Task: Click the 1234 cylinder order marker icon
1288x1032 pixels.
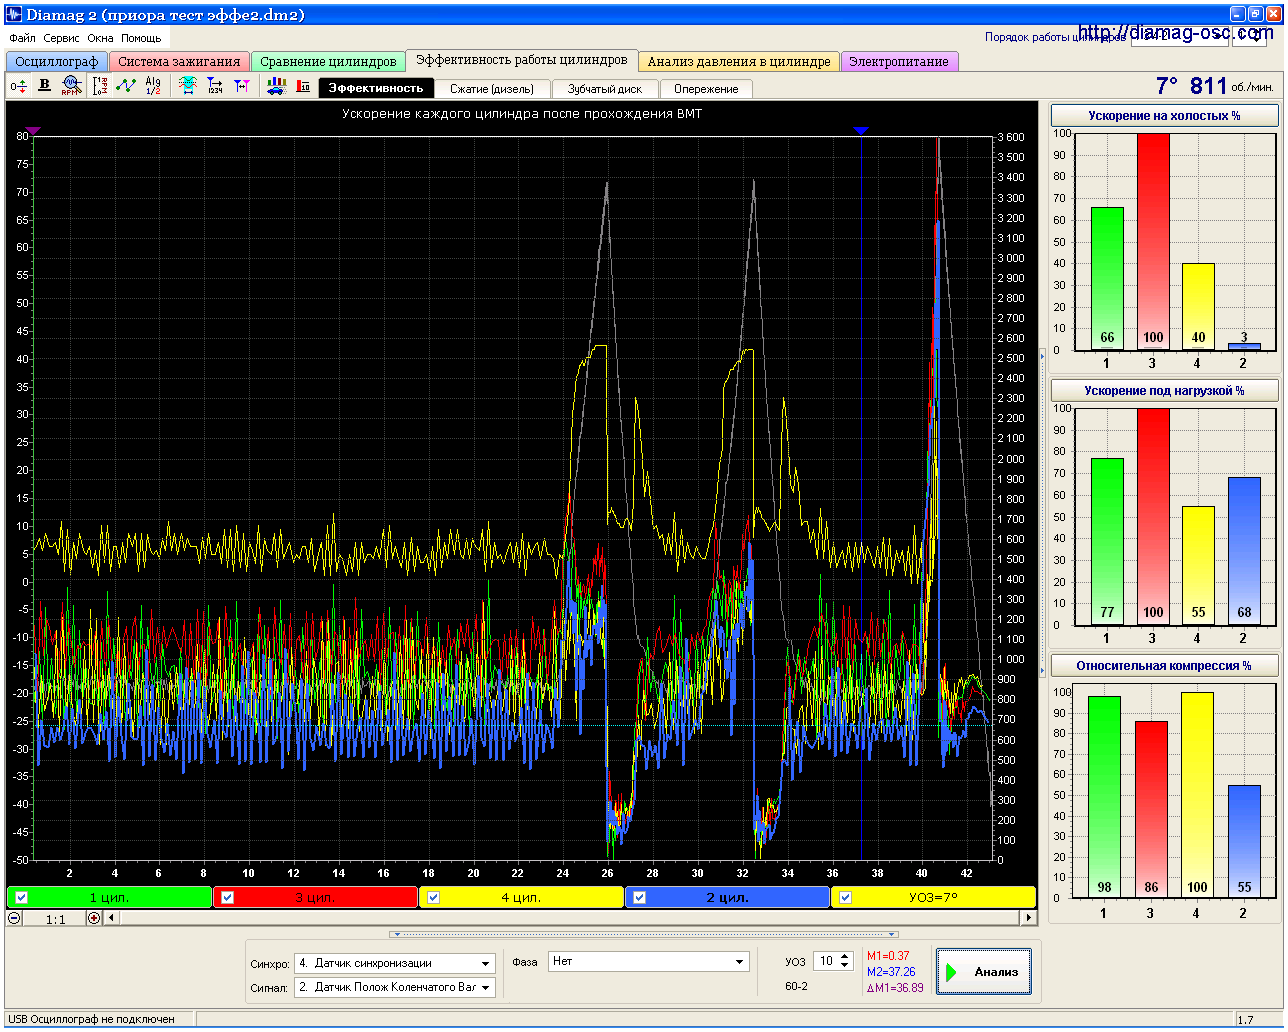Action: 215,86
